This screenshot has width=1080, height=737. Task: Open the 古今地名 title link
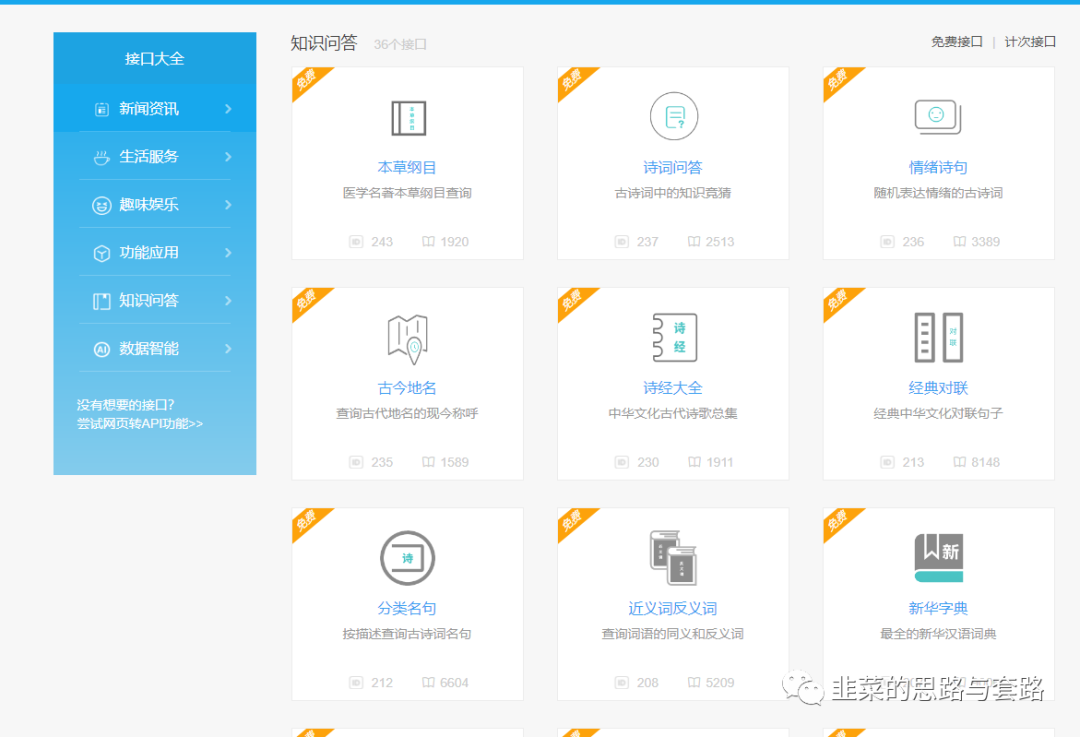(407, 388)
